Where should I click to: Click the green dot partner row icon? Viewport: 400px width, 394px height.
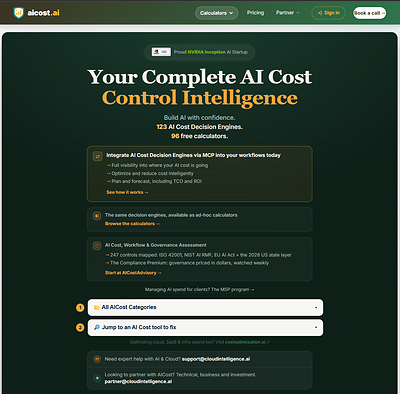[97, 378]
